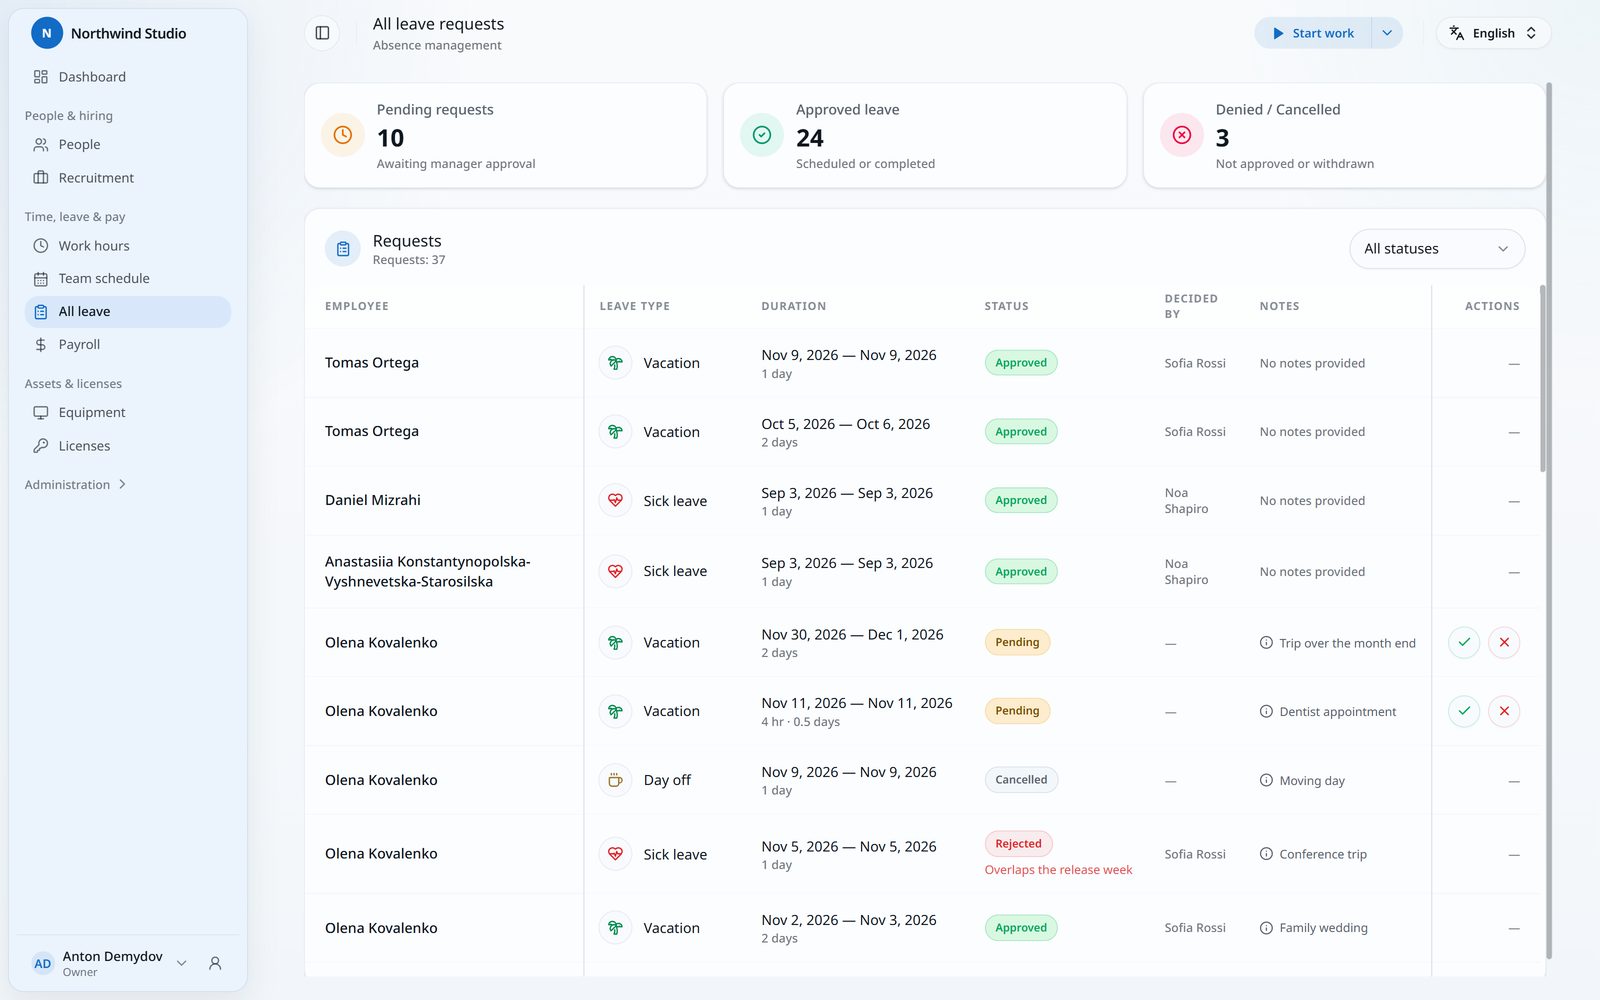This screenshot has width=1600, height=1000.
Task: Click the page vertical scrollbar
Action: point(1549,520)
